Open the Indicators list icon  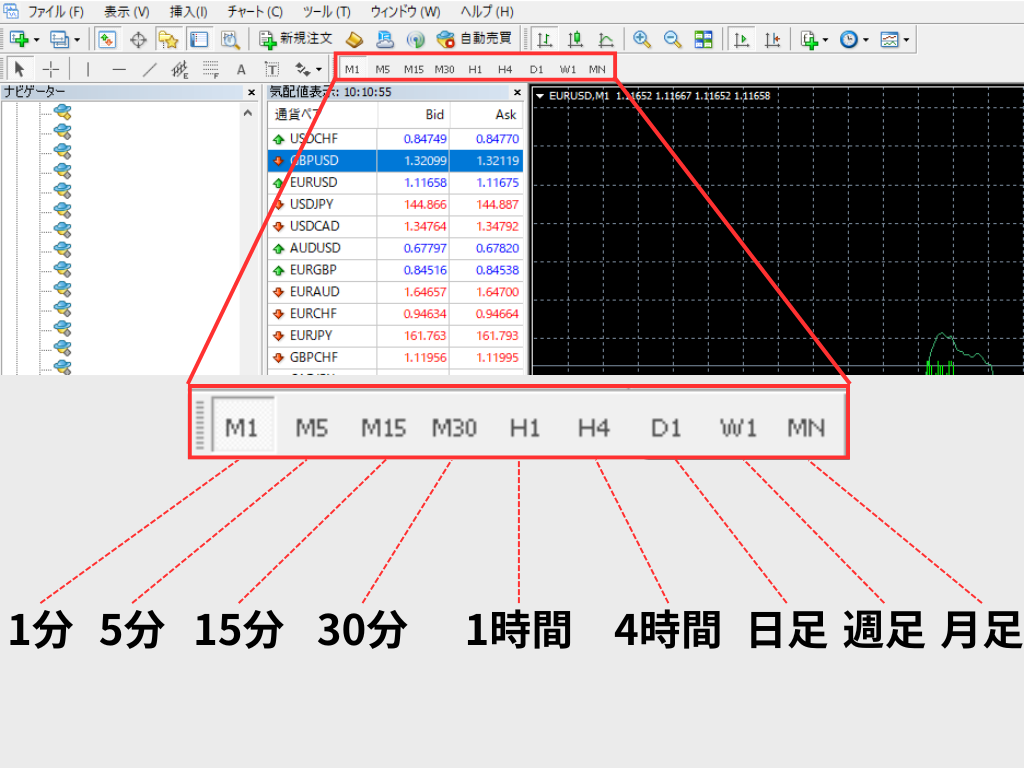point(809,40)
